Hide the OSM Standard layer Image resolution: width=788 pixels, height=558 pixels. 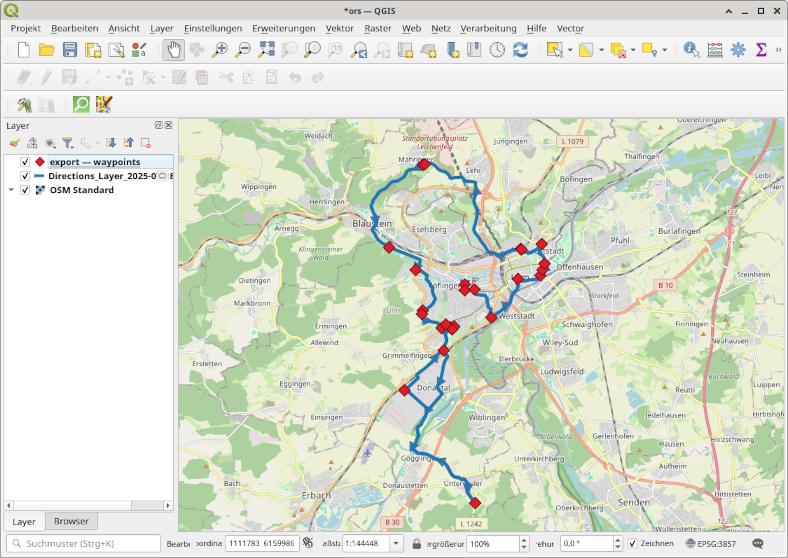pyautogui.click(x=25, y=190)
